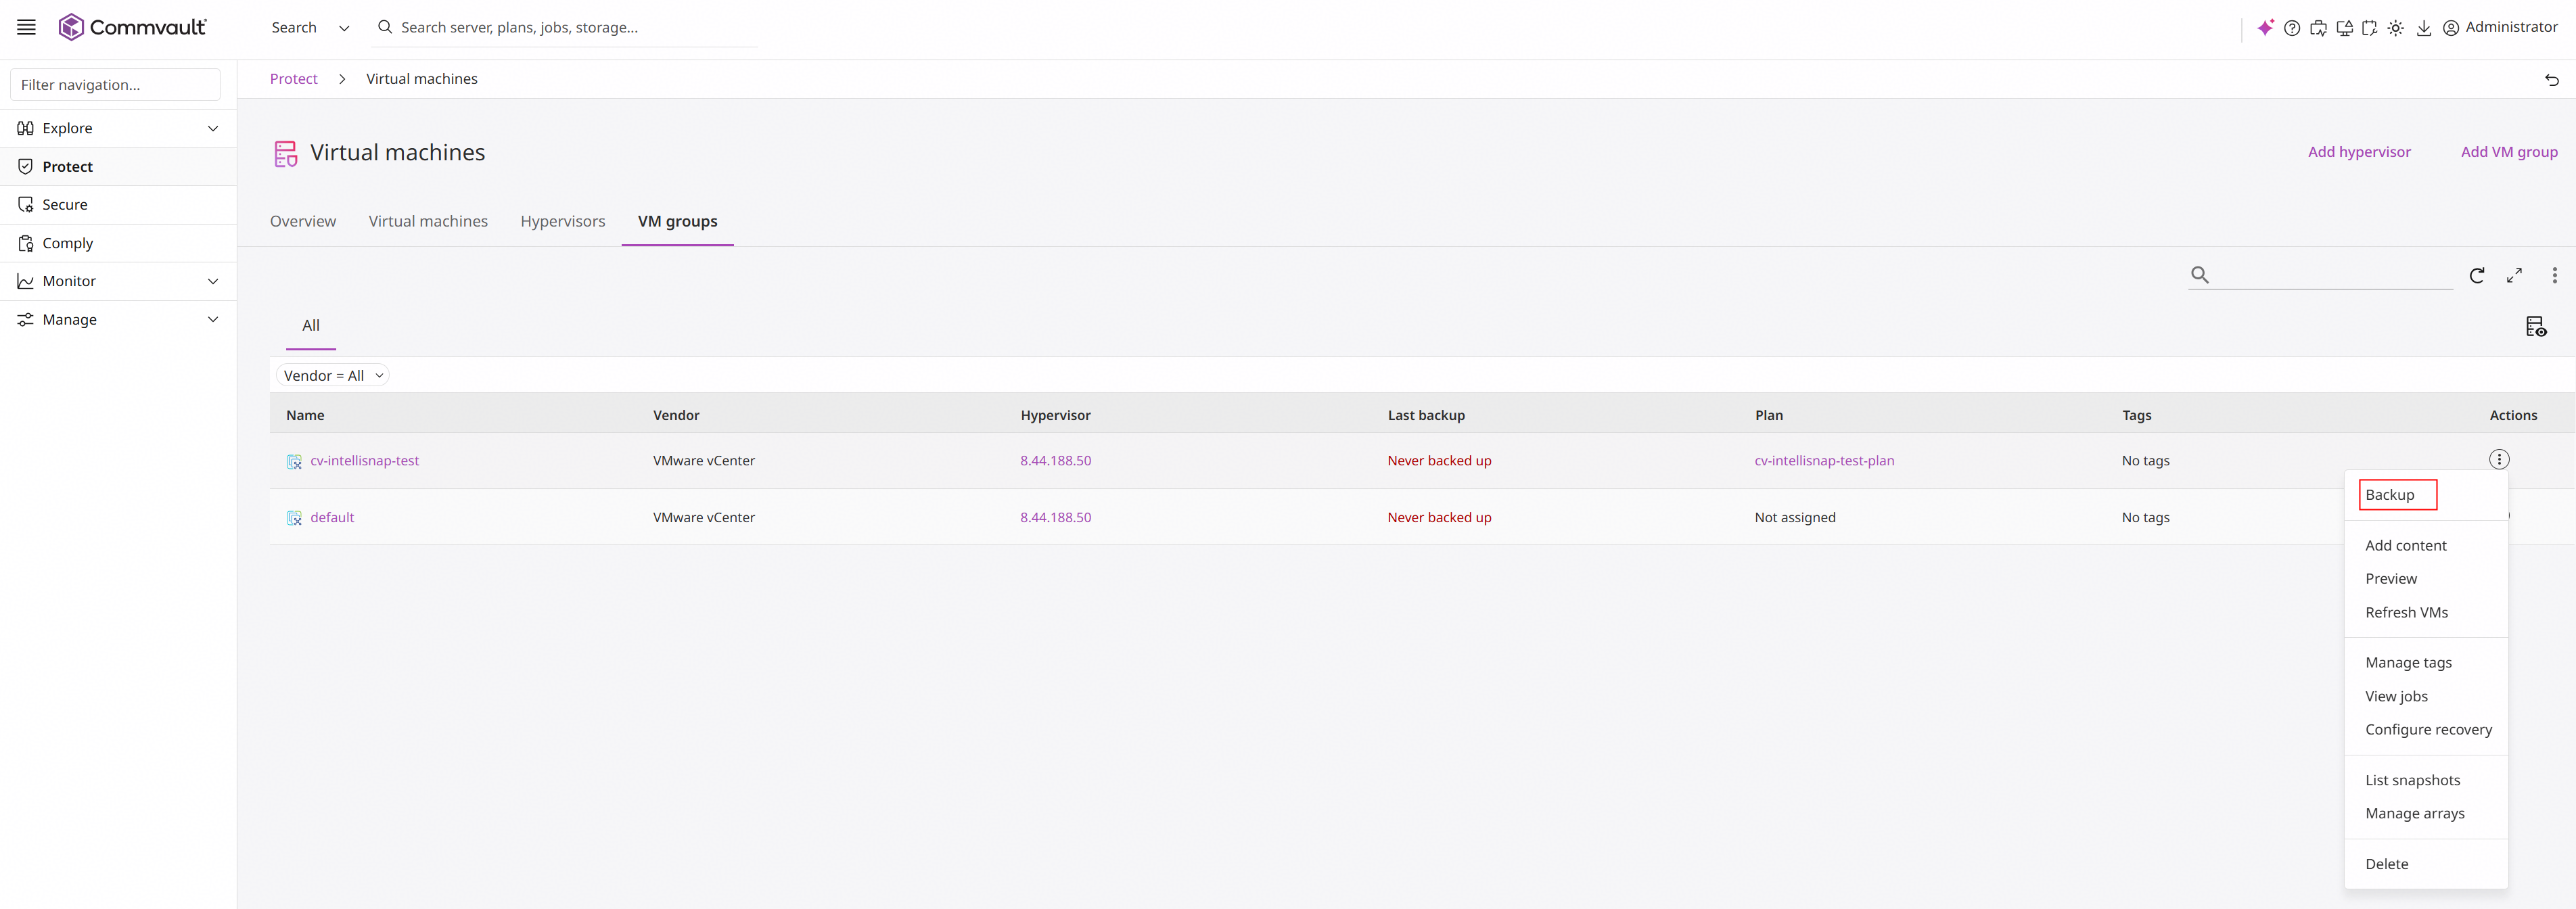
Task: Click the global search magnifier icon
Action: (385, 27)
